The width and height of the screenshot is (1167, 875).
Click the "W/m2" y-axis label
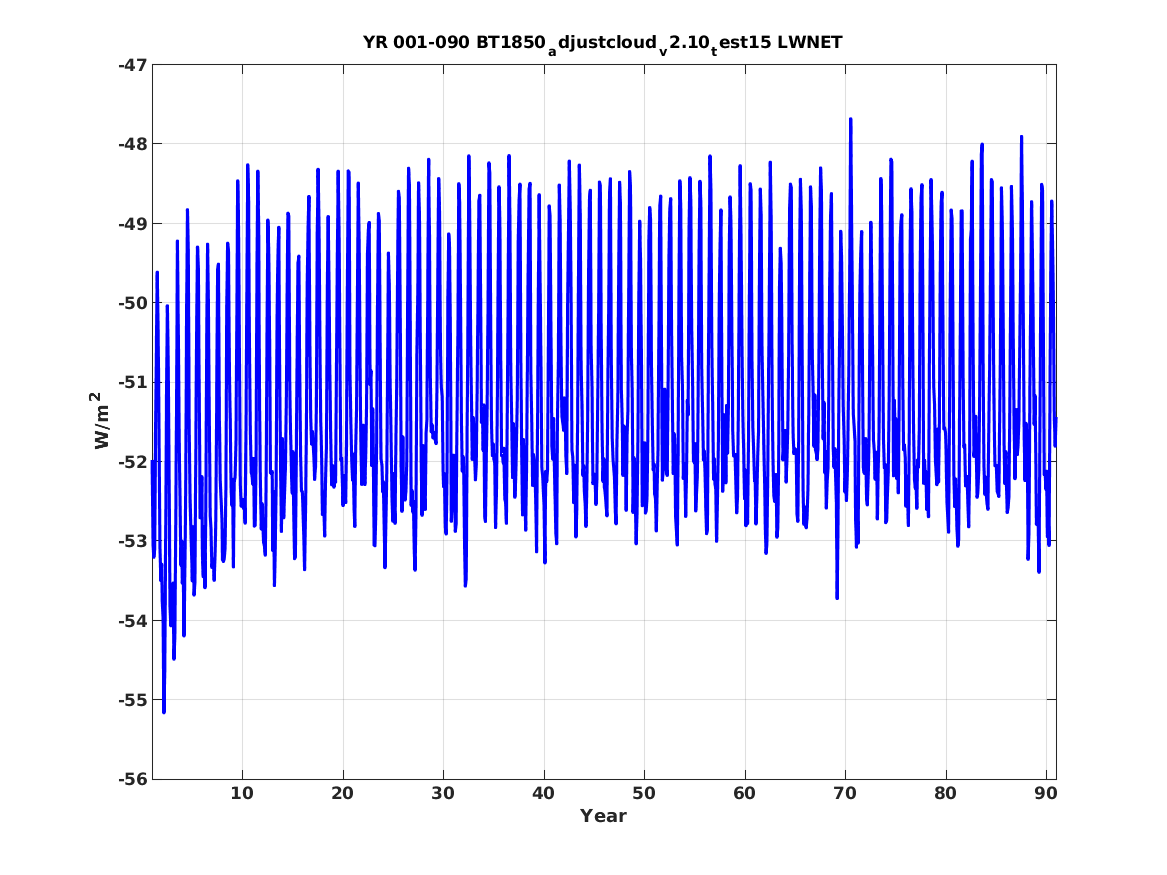100,420
